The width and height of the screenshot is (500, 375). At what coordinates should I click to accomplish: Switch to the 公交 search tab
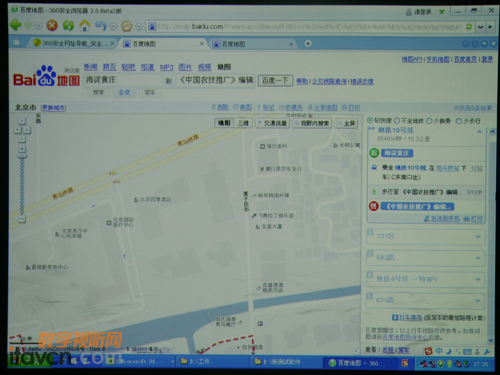pyautogui.click(x=124, y=92)
